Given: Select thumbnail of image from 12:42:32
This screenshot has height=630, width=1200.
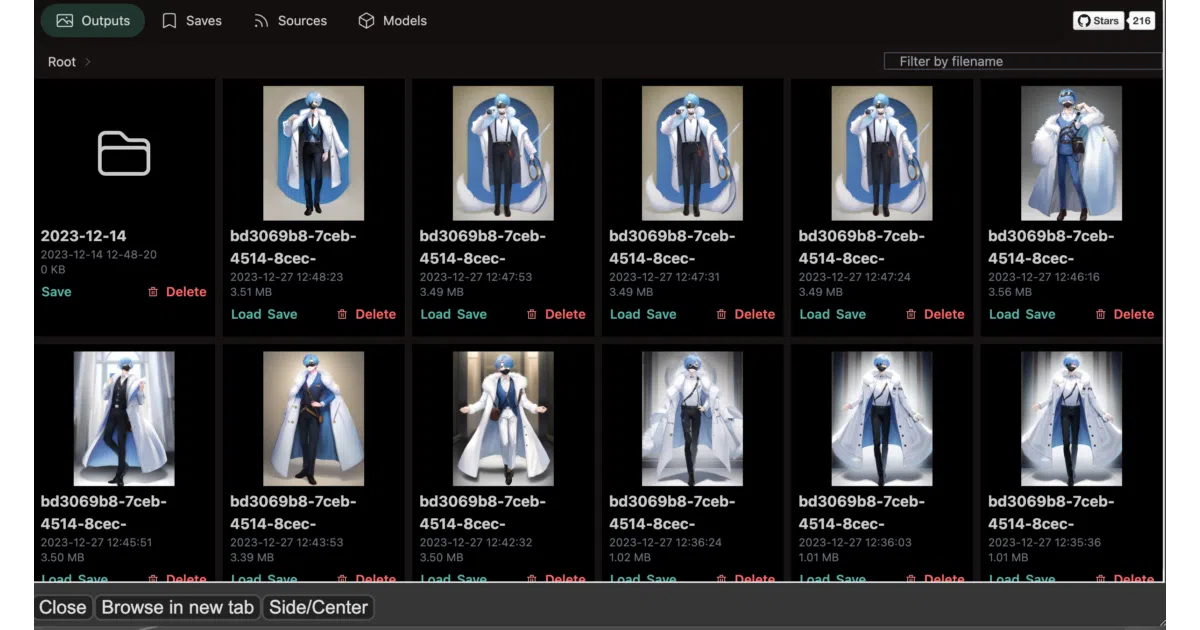Looking at the screenshot, I should (x=503, y=418).
